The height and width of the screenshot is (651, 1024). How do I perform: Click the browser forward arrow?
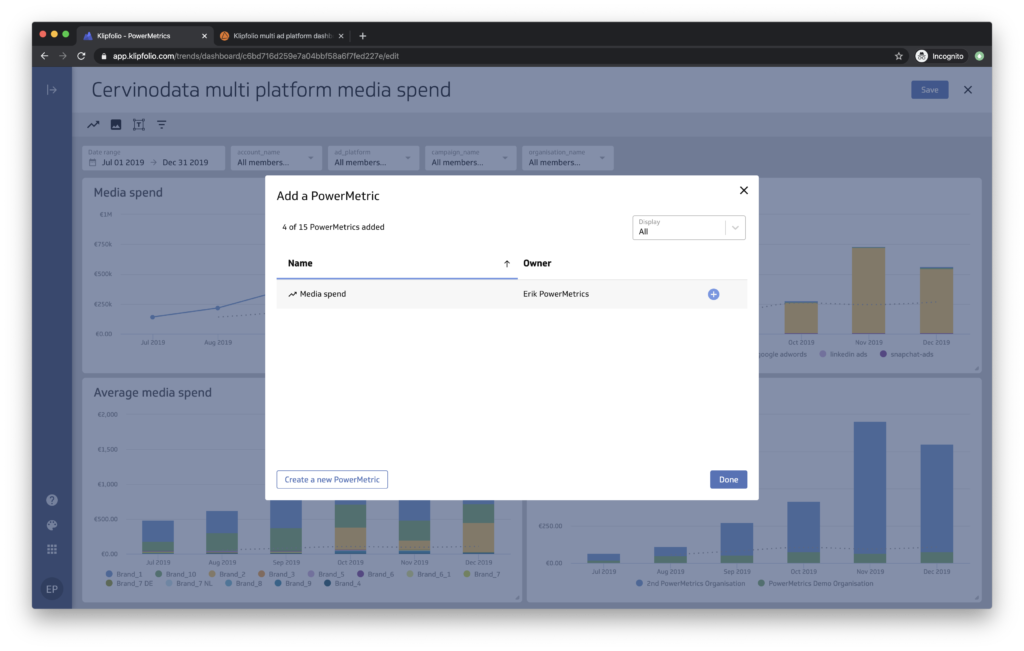pyautogui.click(x=63, y=56)
